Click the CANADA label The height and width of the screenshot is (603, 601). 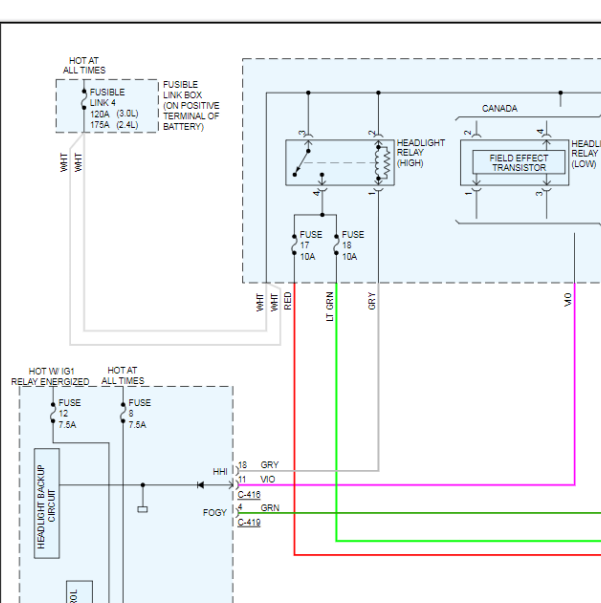499,108
